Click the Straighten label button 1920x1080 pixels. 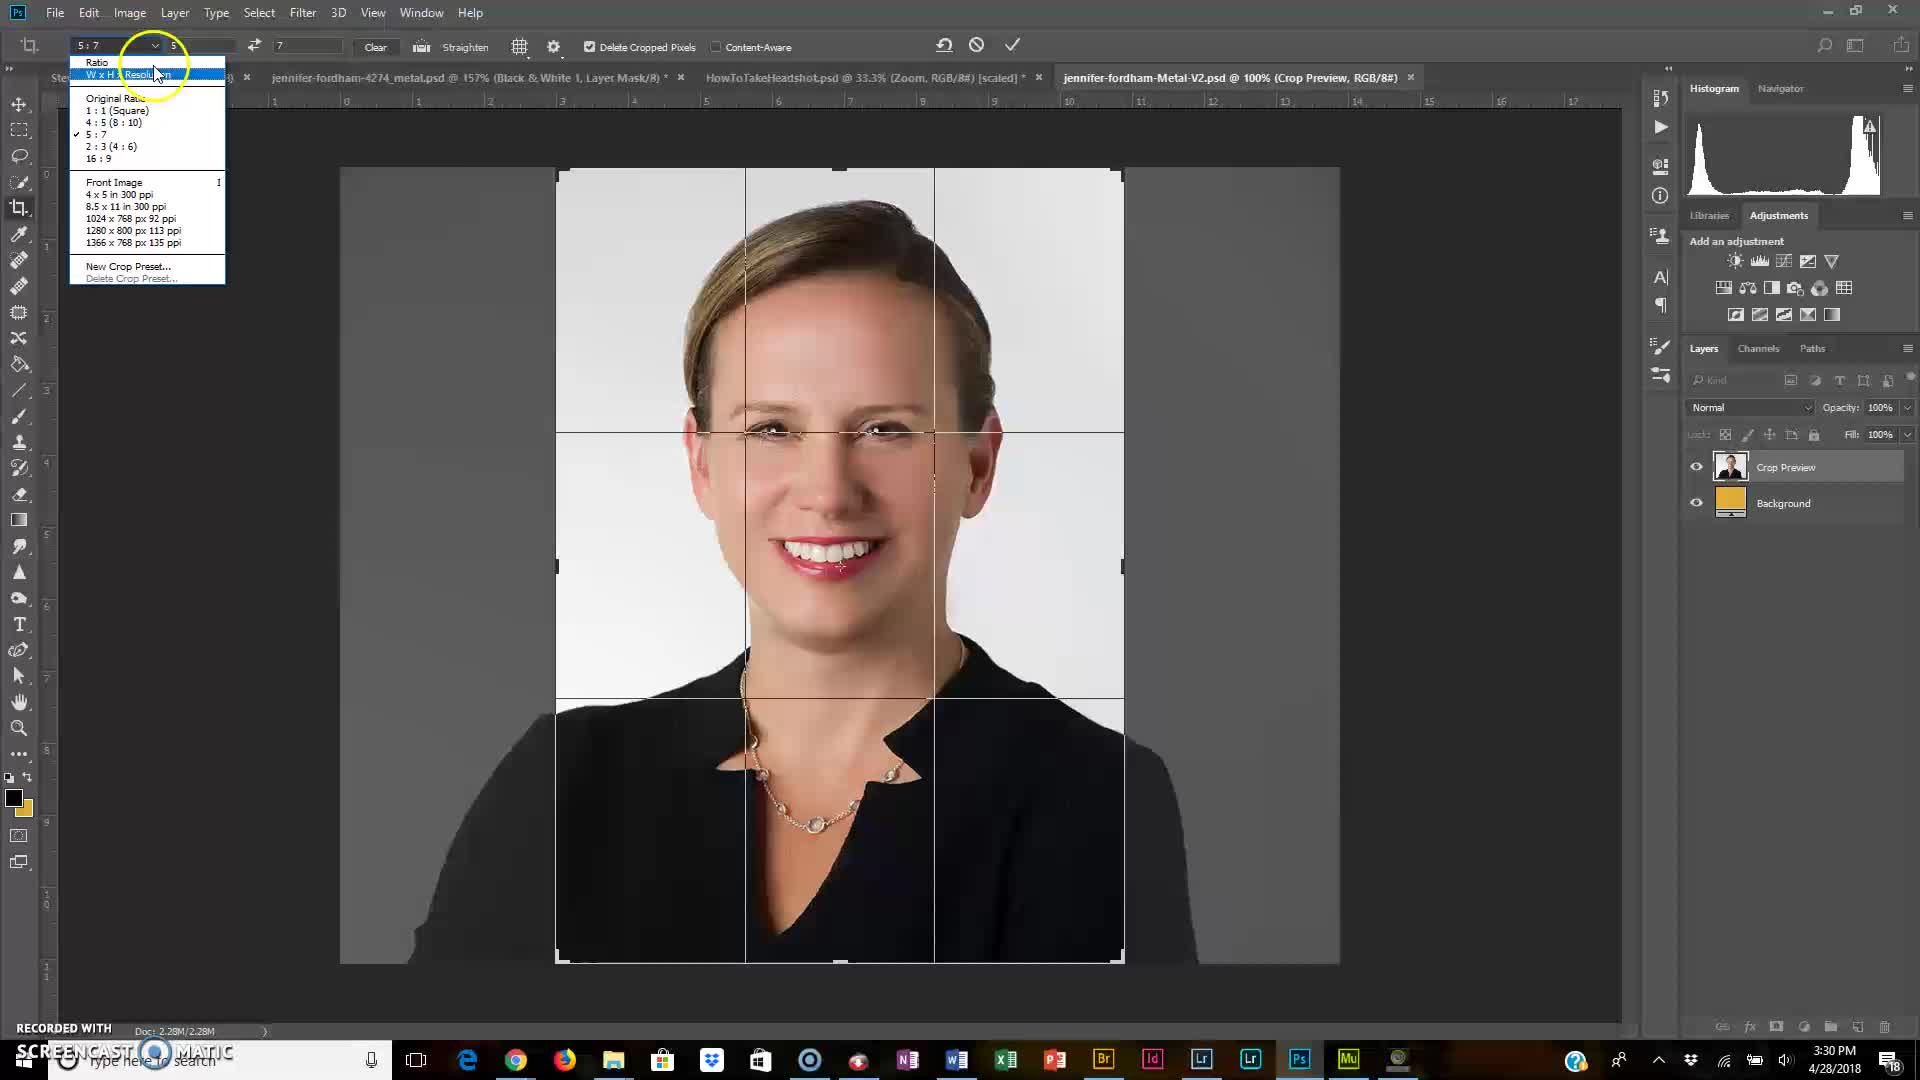coord(465,47)
